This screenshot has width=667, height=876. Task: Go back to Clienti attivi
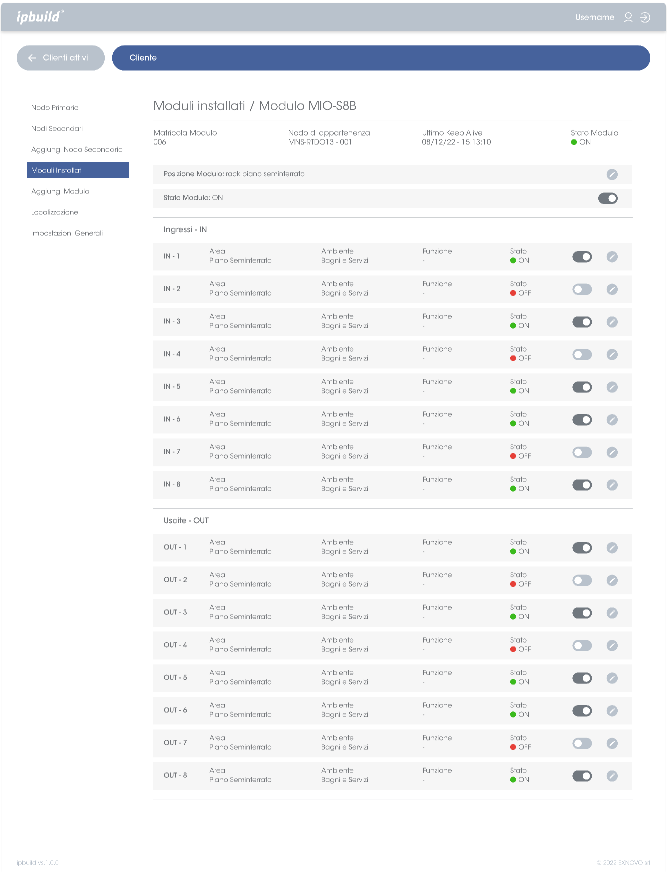coord(61,58)
